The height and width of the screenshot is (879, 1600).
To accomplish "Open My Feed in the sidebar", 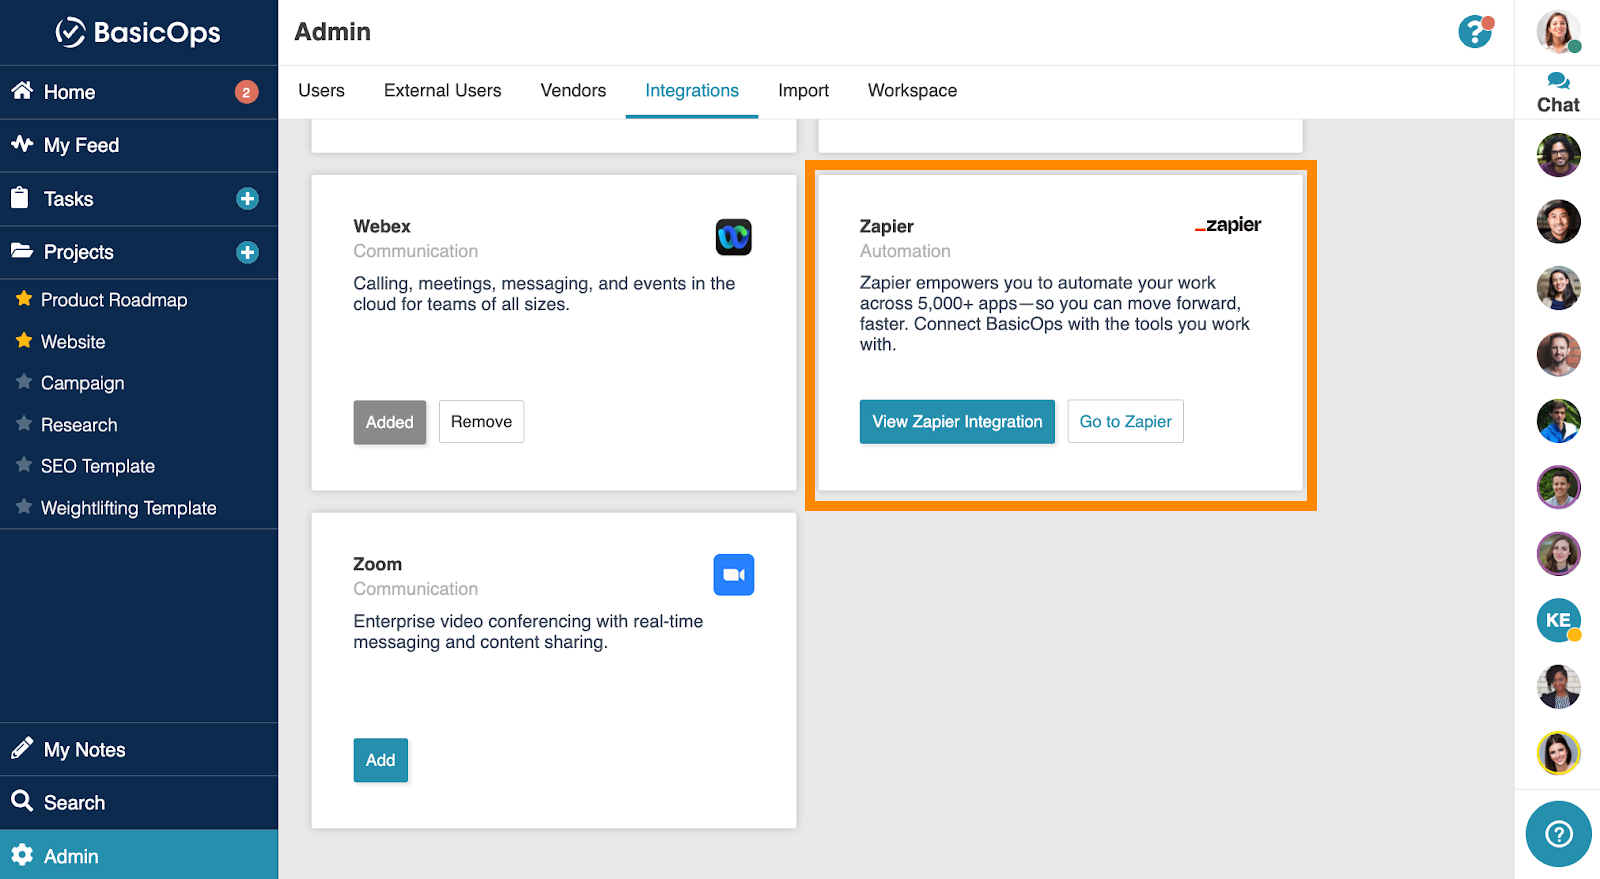I will point(139,145).
